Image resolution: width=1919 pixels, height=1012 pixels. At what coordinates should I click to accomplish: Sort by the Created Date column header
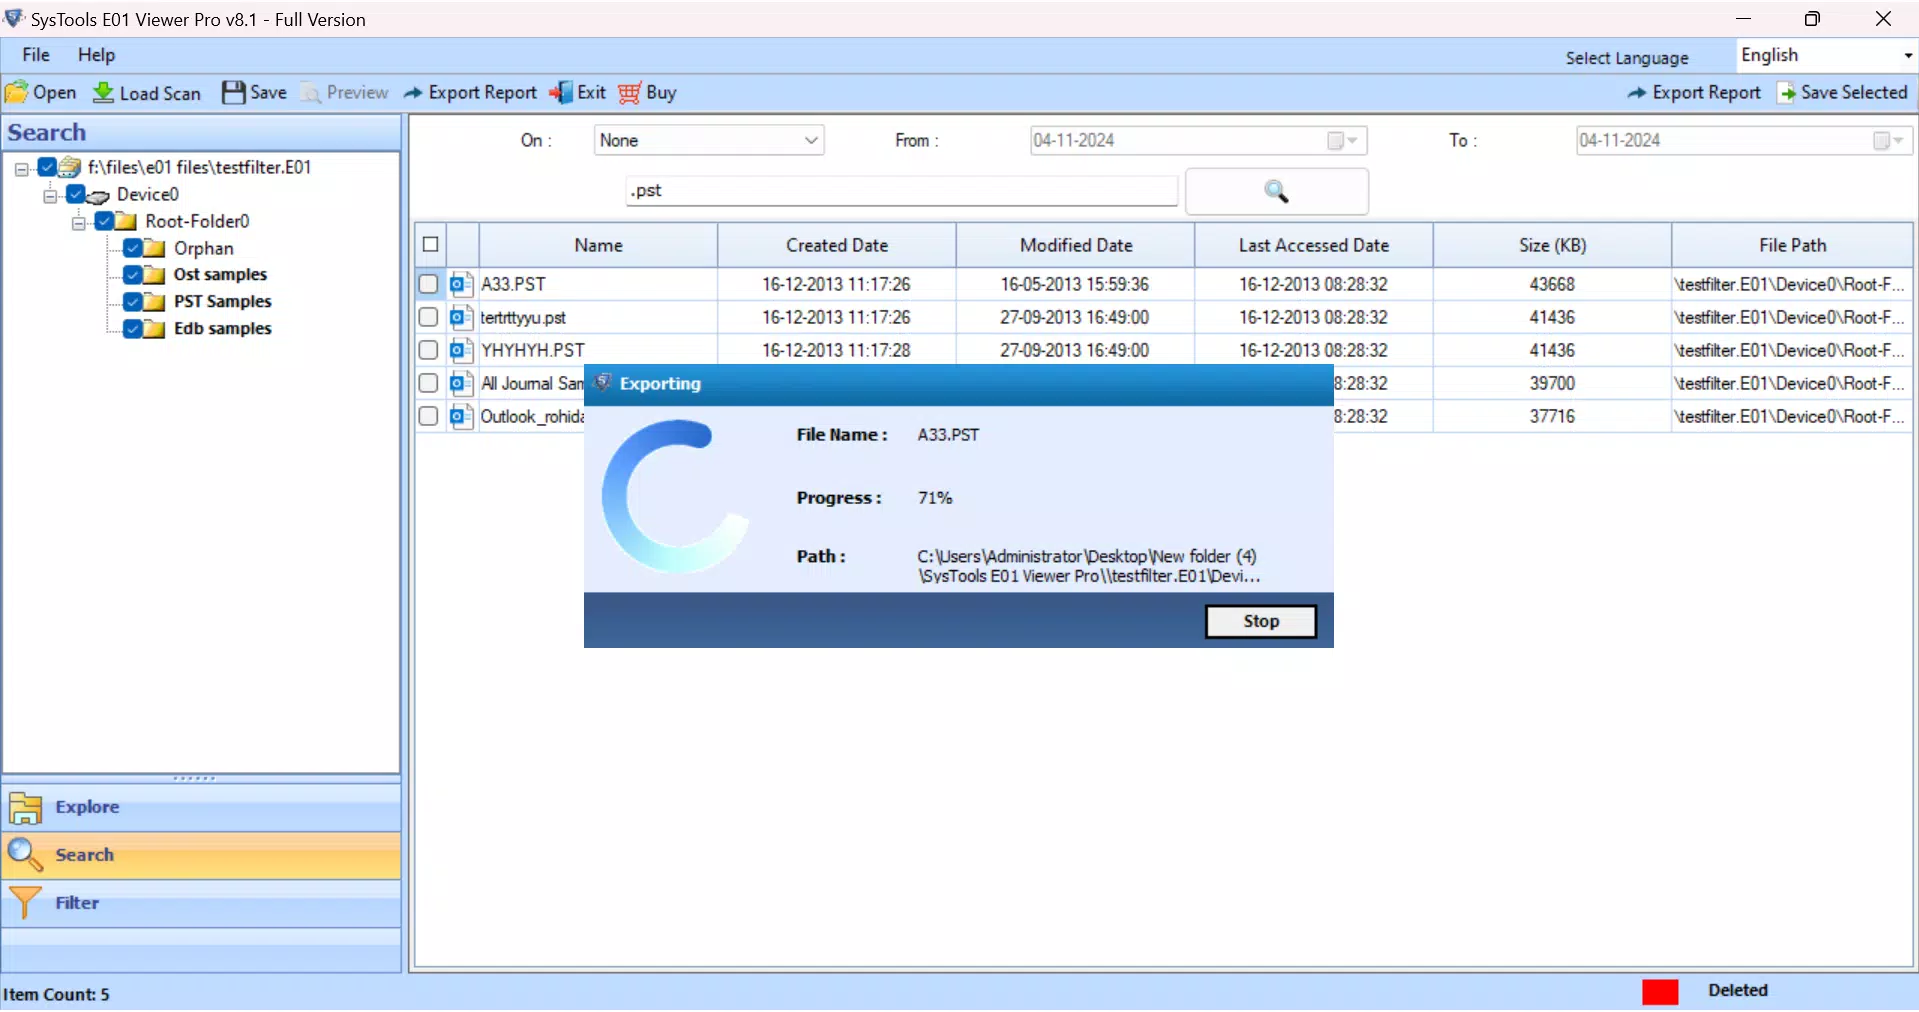pos(837,245)
